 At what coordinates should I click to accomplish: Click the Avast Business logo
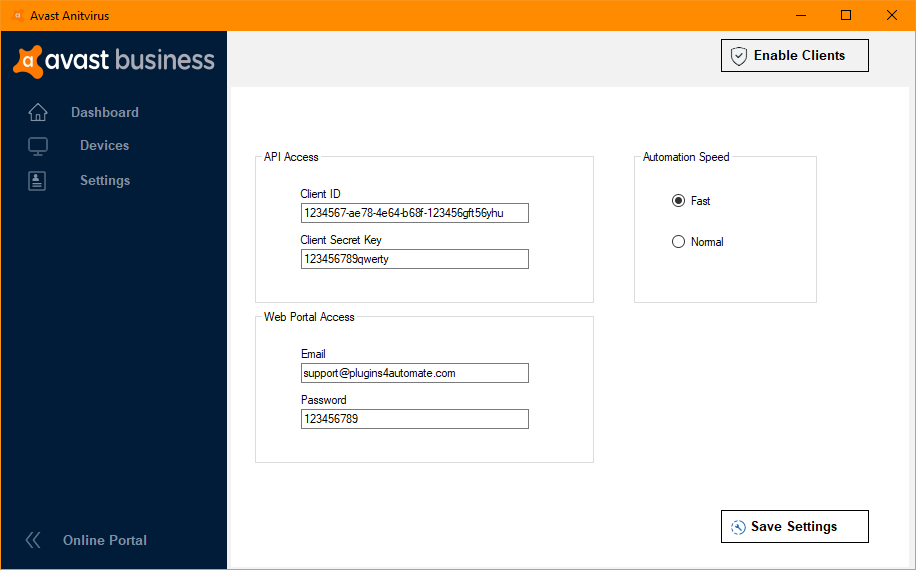coord(114,60)
